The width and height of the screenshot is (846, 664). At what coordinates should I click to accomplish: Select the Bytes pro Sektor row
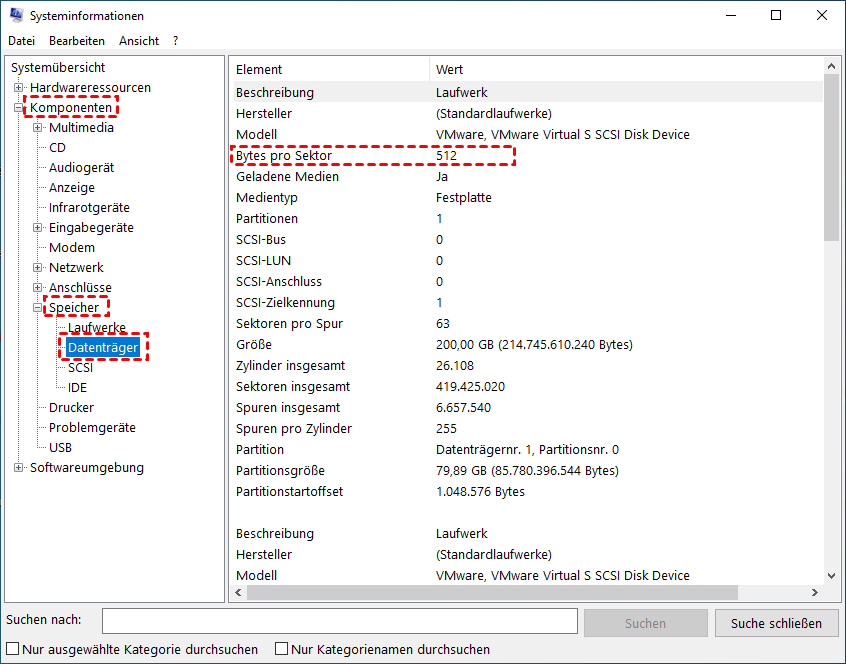coord(528,155)
